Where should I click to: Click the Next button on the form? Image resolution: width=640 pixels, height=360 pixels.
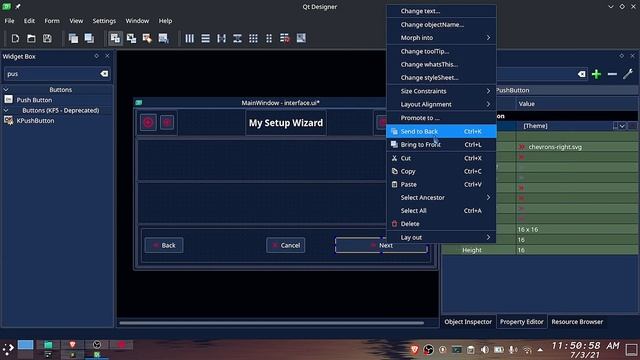(381, 245)
